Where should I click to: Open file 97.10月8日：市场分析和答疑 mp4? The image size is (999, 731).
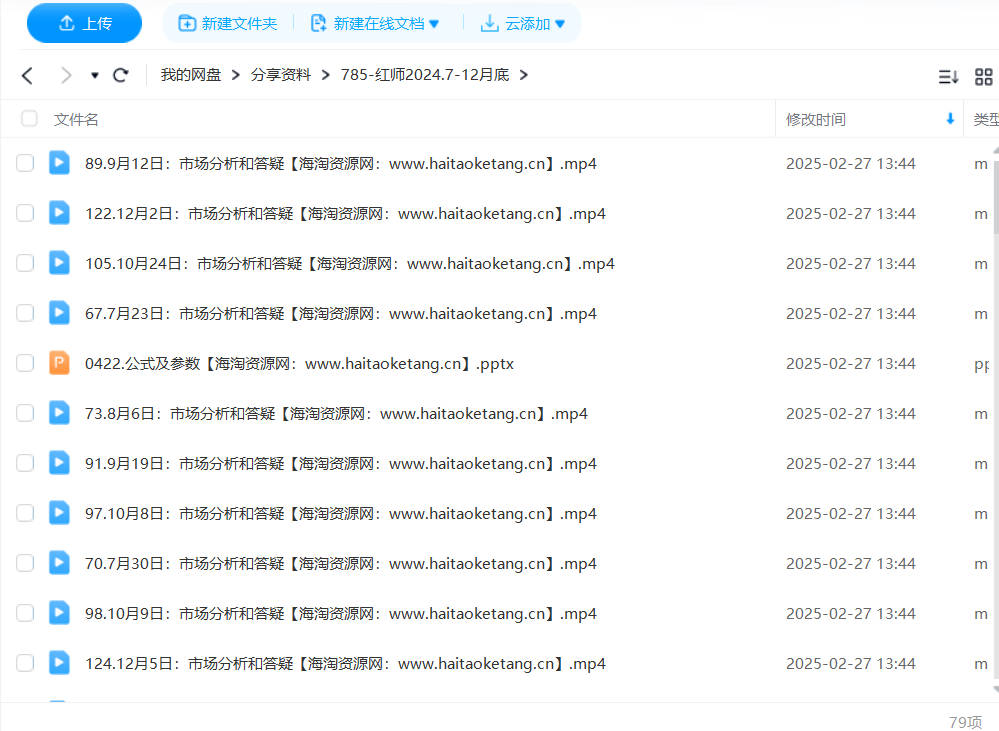click(341, 514)
